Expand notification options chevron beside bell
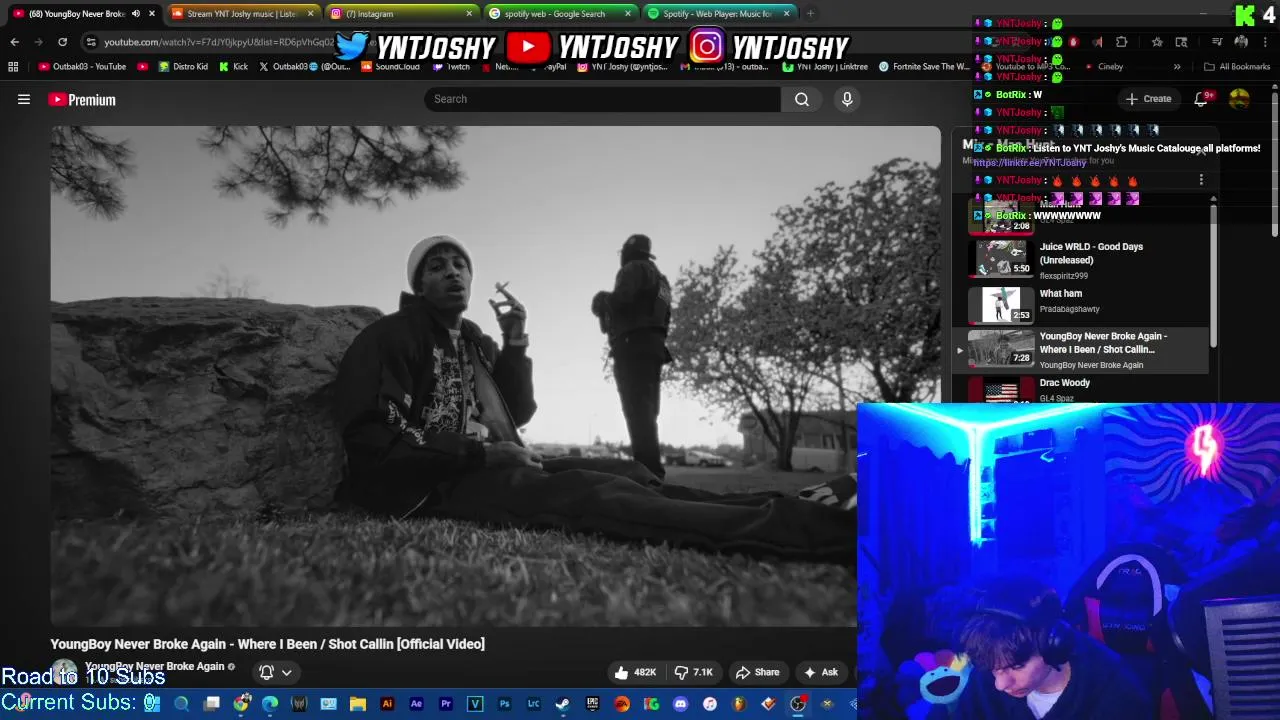 point(286,672)
